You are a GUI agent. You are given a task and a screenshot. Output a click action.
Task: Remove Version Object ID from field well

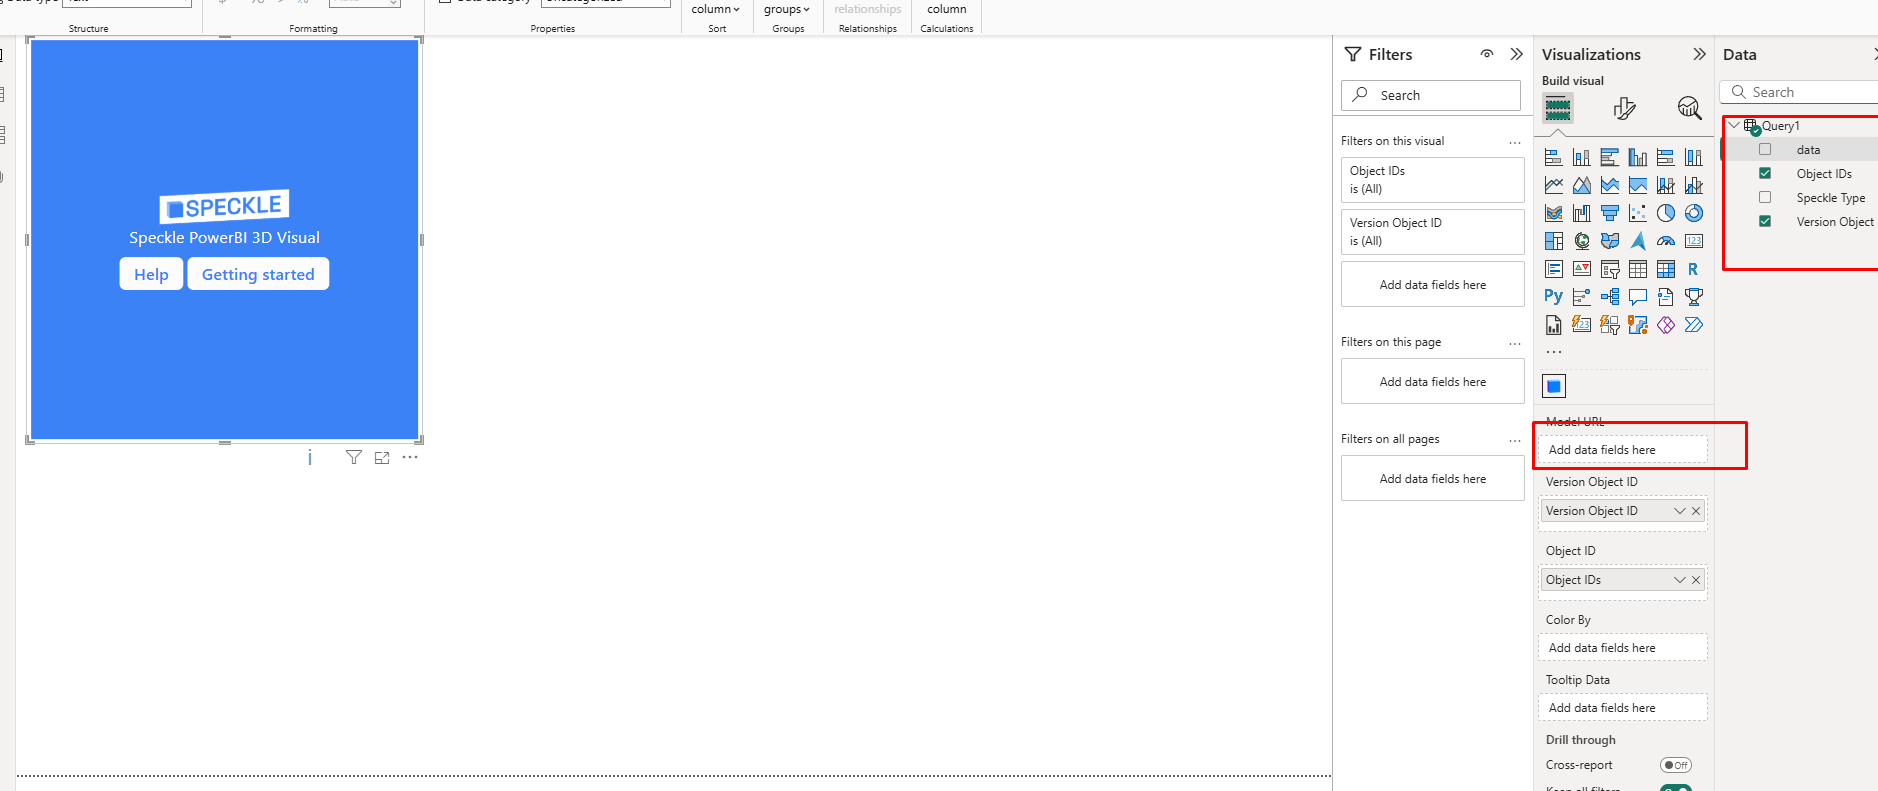pos(1696,511)
